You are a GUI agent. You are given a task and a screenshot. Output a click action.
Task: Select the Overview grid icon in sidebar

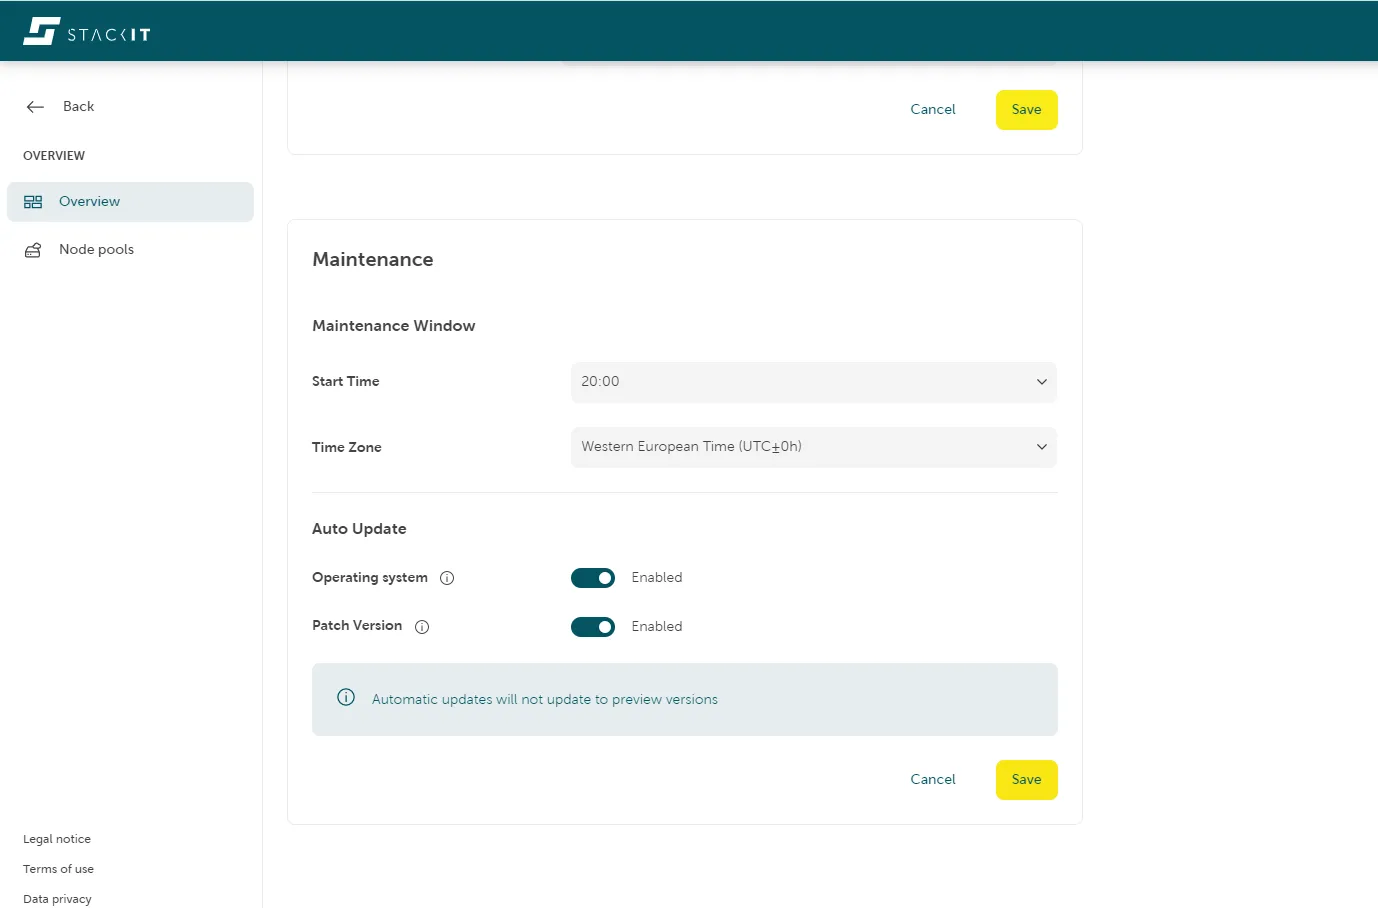pyautogui.click(x=33, y=201)
